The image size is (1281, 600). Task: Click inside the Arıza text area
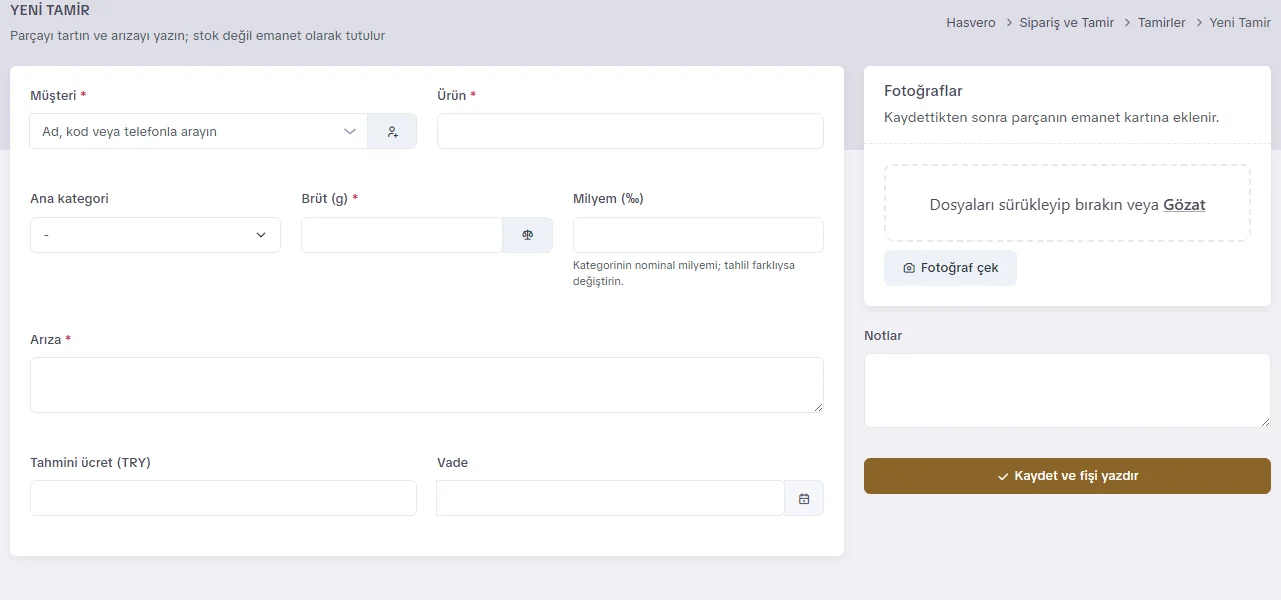tap(427, 385)
